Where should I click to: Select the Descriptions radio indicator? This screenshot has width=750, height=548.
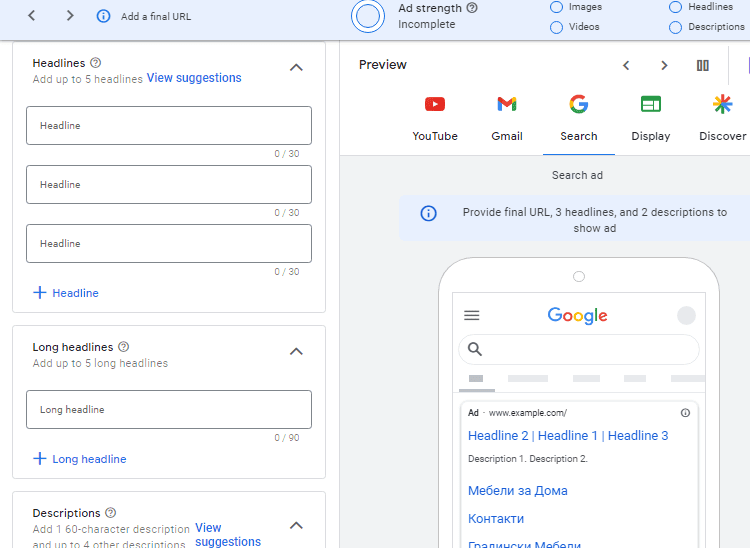coord(676,27)
